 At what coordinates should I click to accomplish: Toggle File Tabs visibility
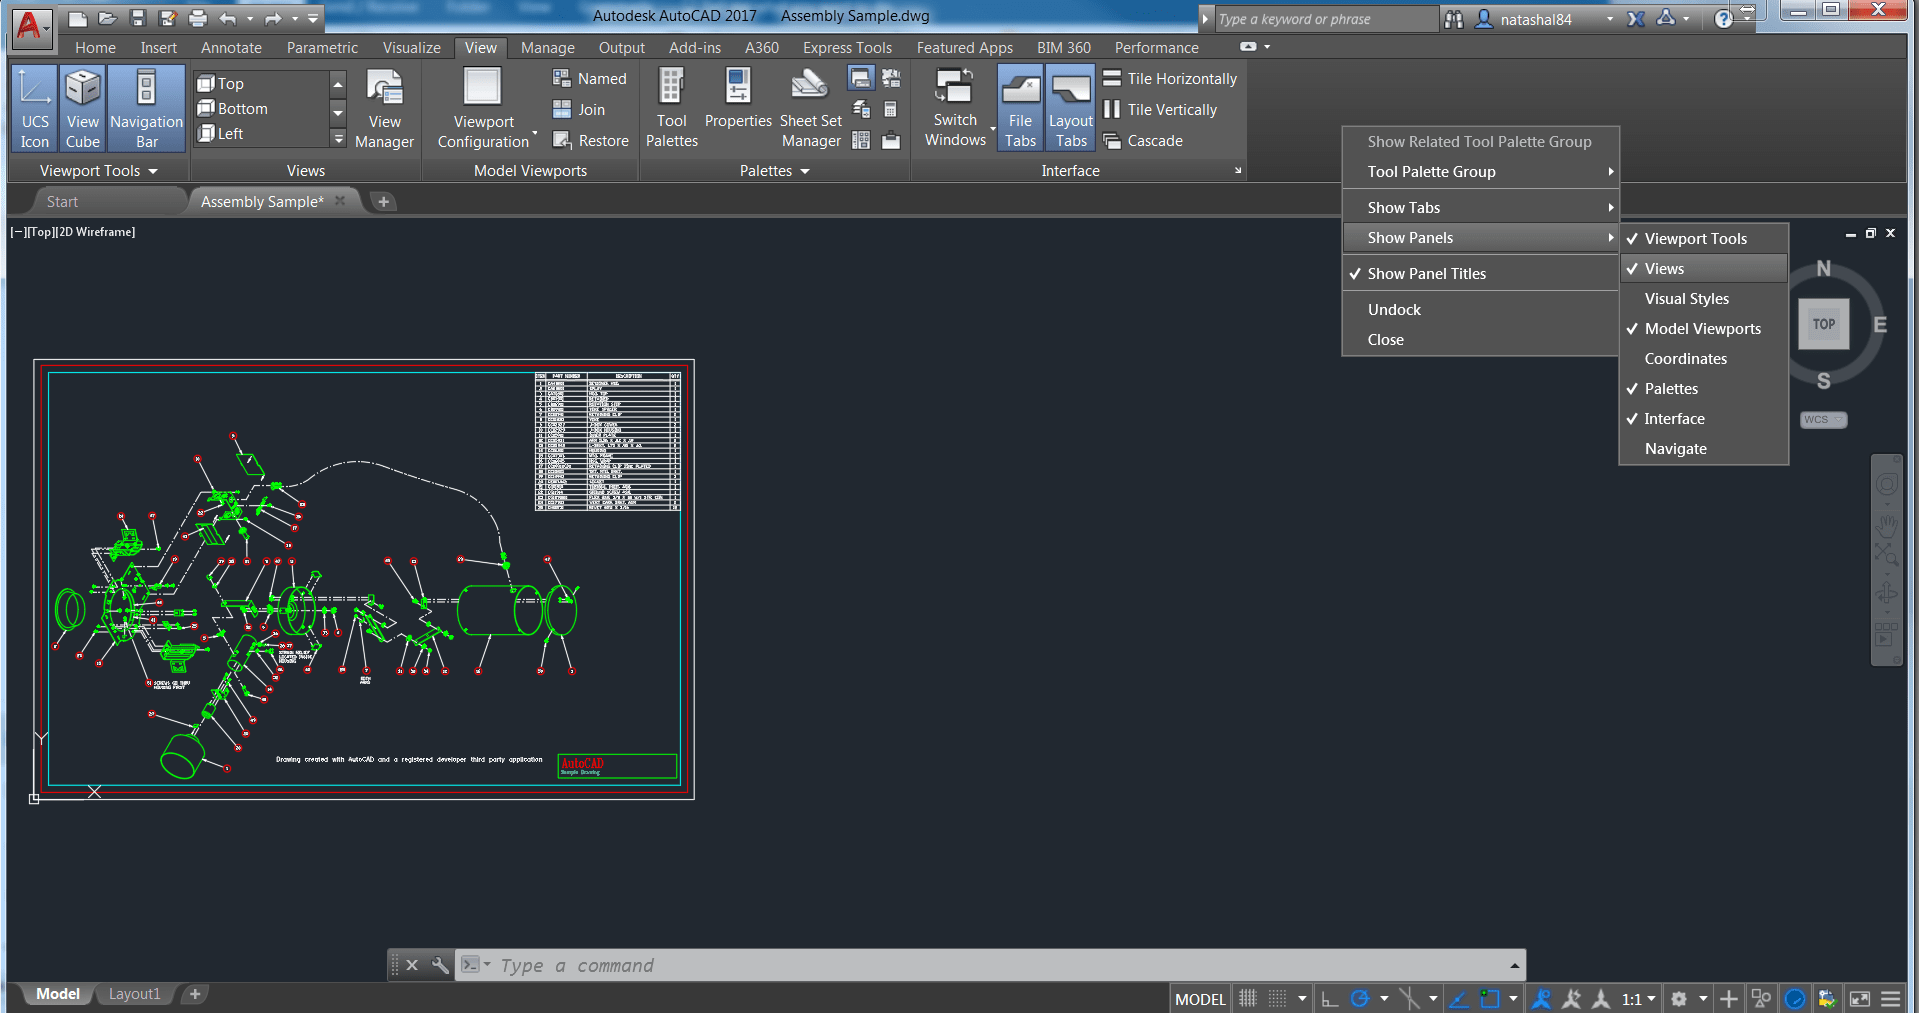click(x=1020, y=109)
